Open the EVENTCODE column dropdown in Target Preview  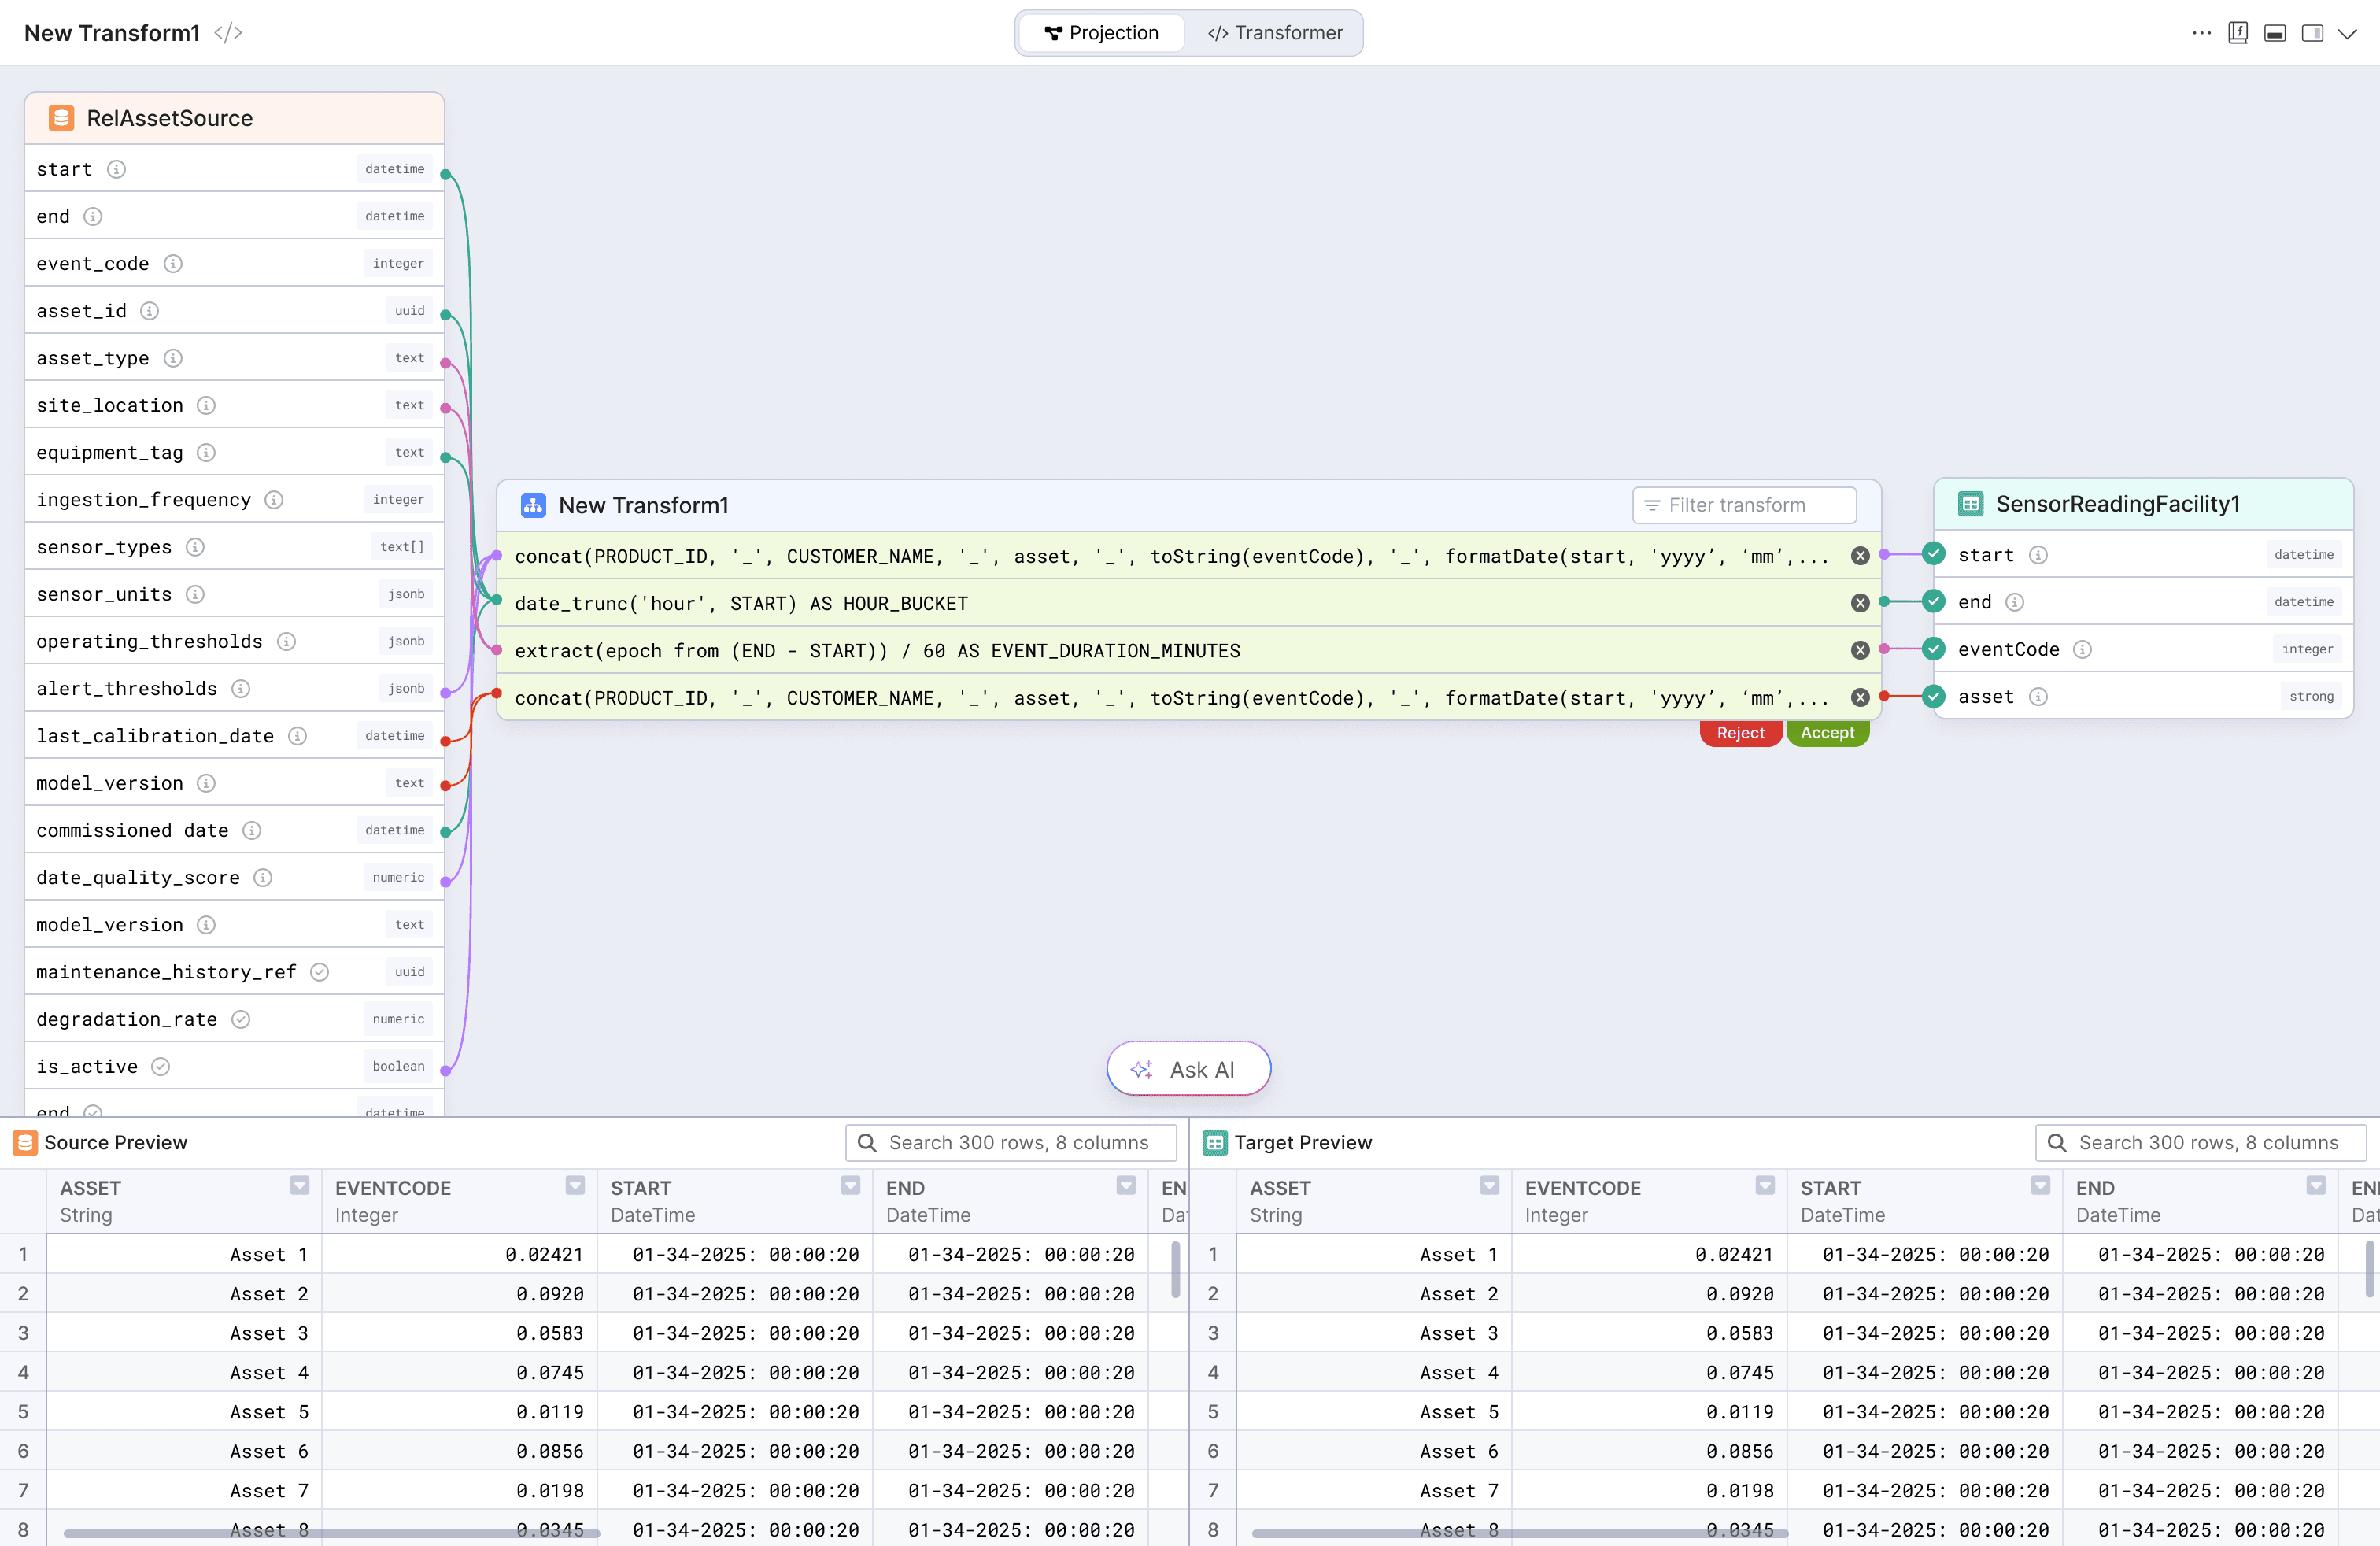click(x=1764, y=1186)
